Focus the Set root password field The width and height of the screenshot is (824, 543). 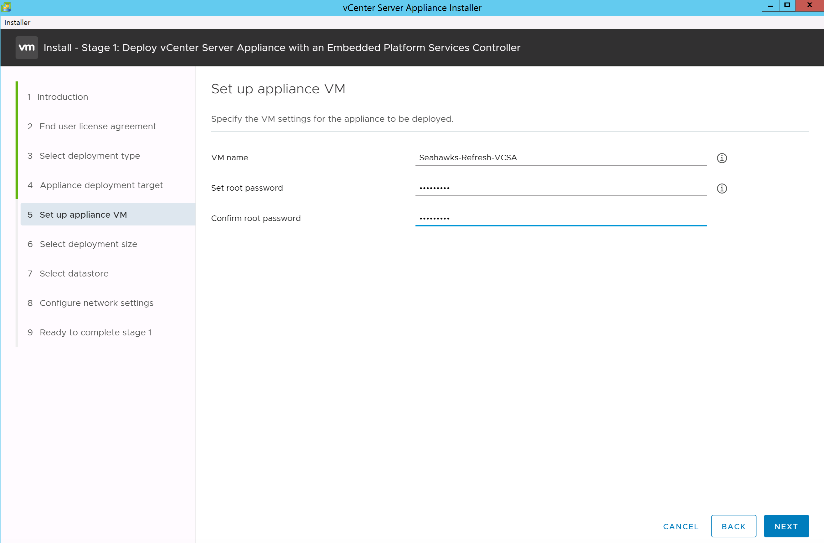[560, 188]
